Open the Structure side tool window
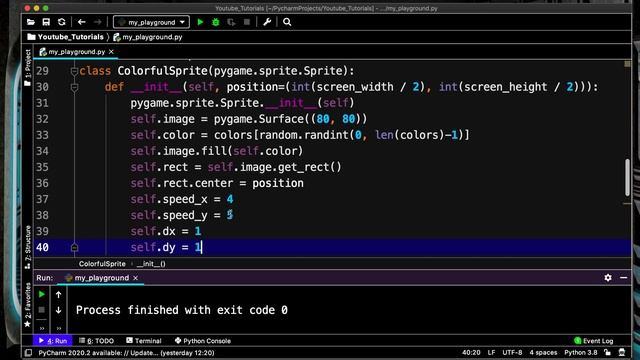This screenshot has height=360, width=640. click(x=27, y=247)
